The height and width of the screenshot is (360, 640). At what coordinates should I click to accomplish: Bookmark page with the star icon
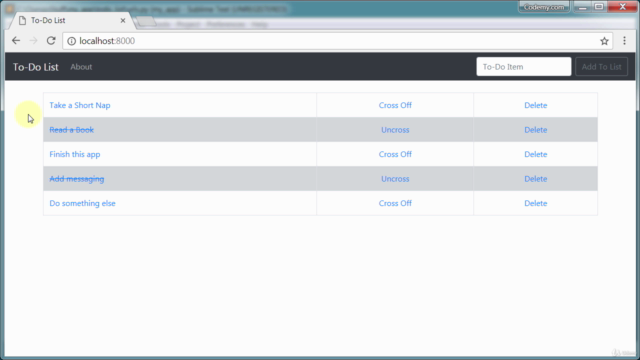click(604, 41)
